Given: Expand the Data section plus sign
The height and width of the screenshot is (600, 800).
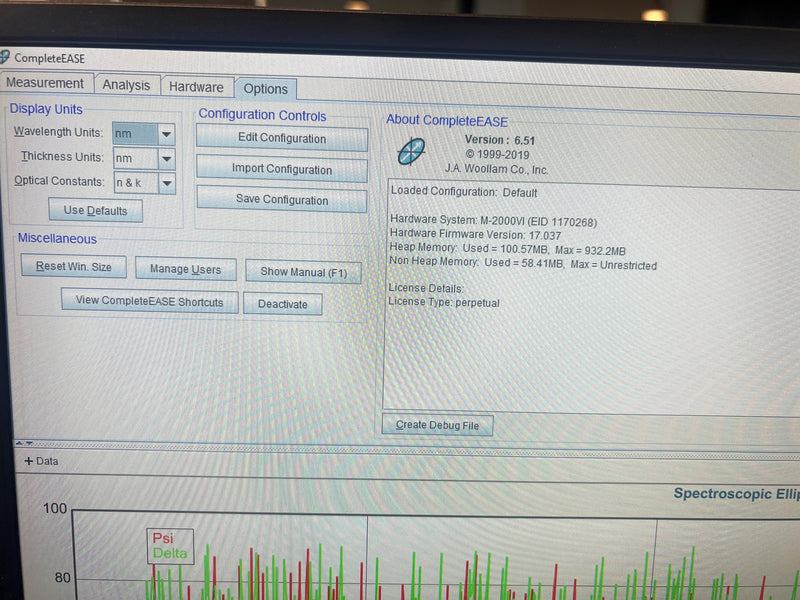Looking at the screenshot, I should pos(29,461).
